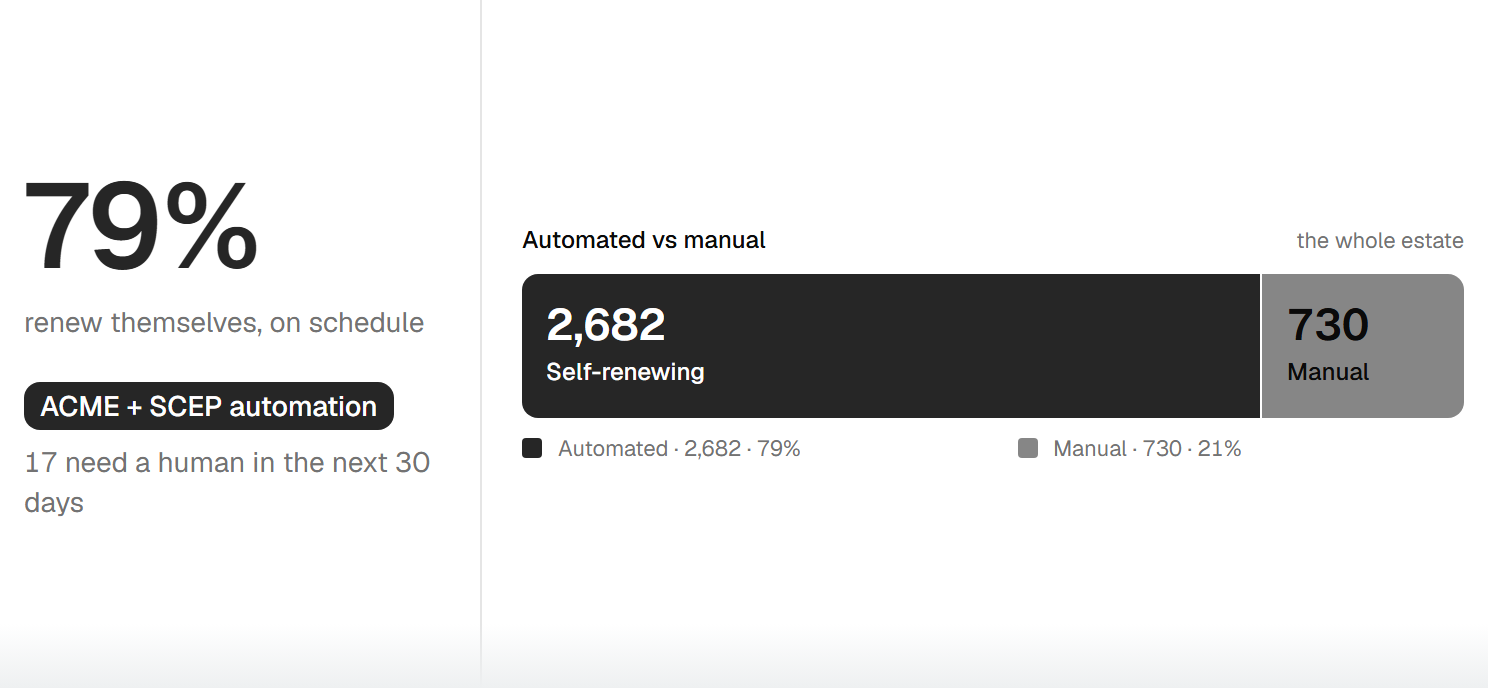The width and height of the screenshot is (1488, 688).
Task: Click the word 'days' on the last line
Action: tap(54, 502)
